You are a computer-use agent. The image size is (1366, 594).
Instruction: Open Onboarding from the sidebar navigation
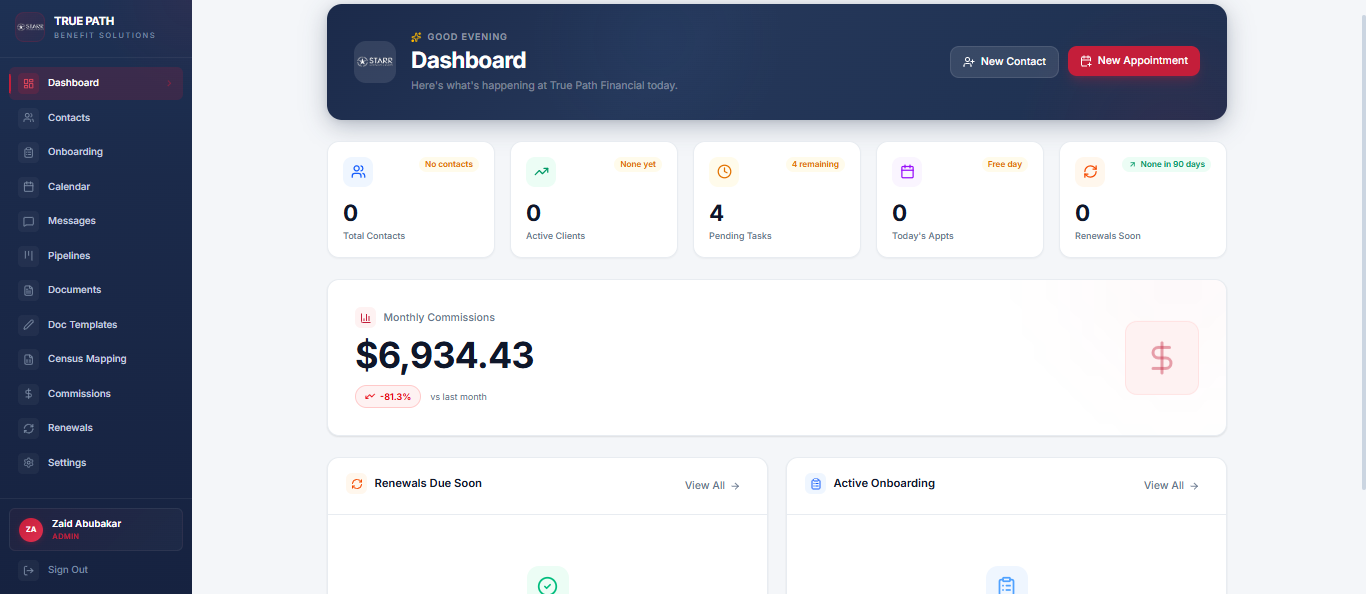pos(73,151)
